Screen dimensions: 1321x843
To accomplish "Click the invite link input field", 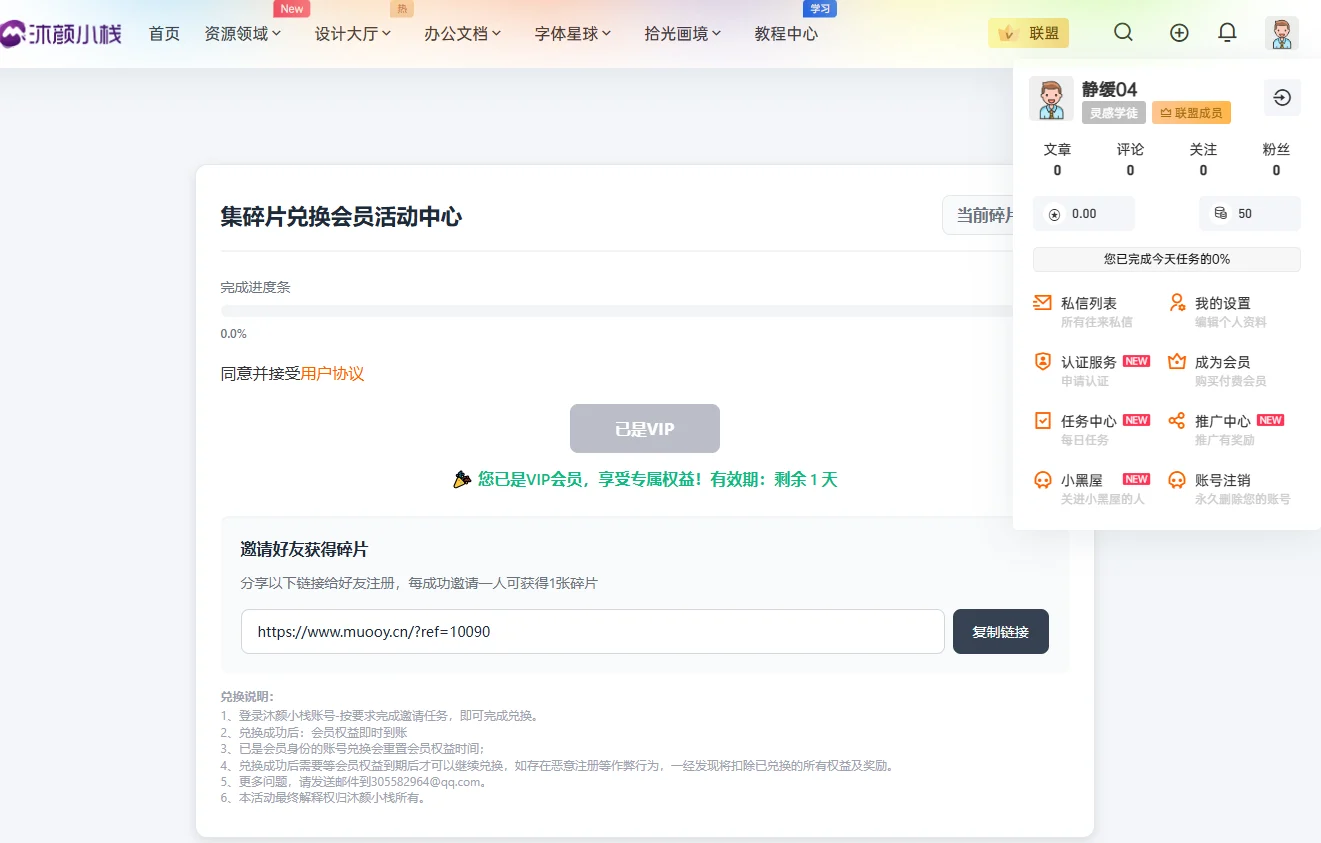I will [592, 632].
